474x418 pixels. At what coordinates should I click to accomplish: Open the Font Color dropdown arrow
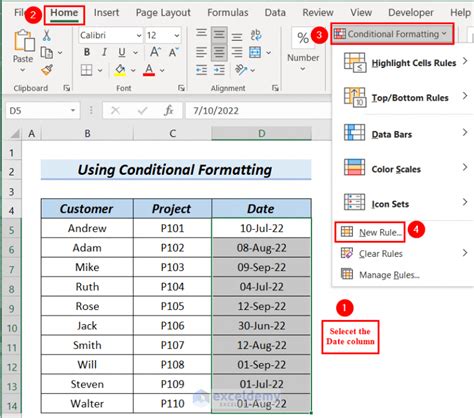tap(162, 70)
